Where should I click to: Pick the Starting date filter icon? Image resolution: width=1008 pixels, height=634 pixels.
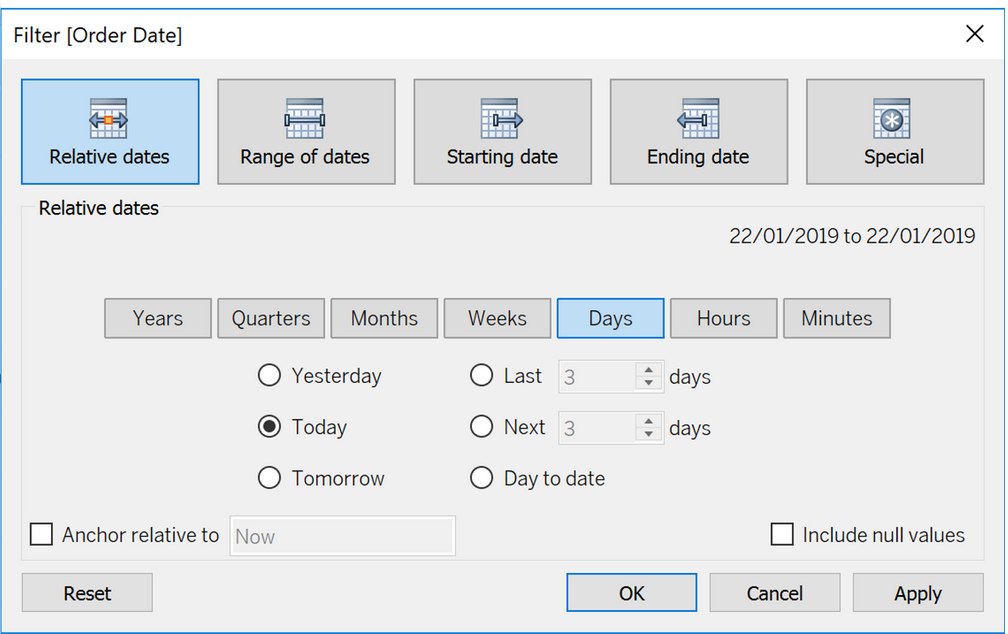(502, 119)
